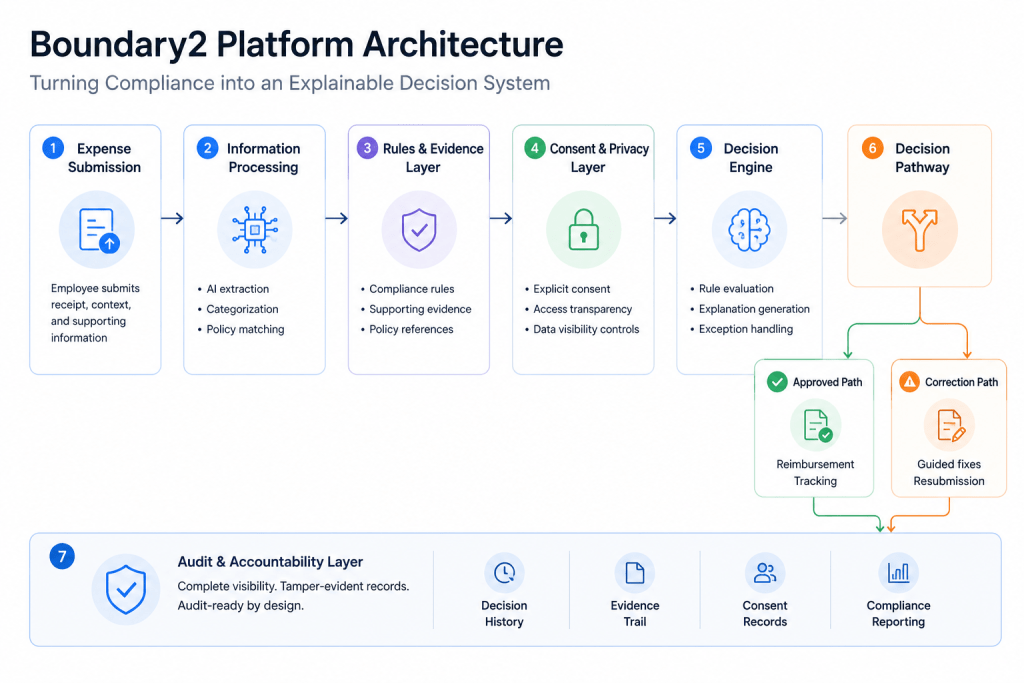
Task: Click the Rules & Evidence shield icon
Action: coord(419,230)
